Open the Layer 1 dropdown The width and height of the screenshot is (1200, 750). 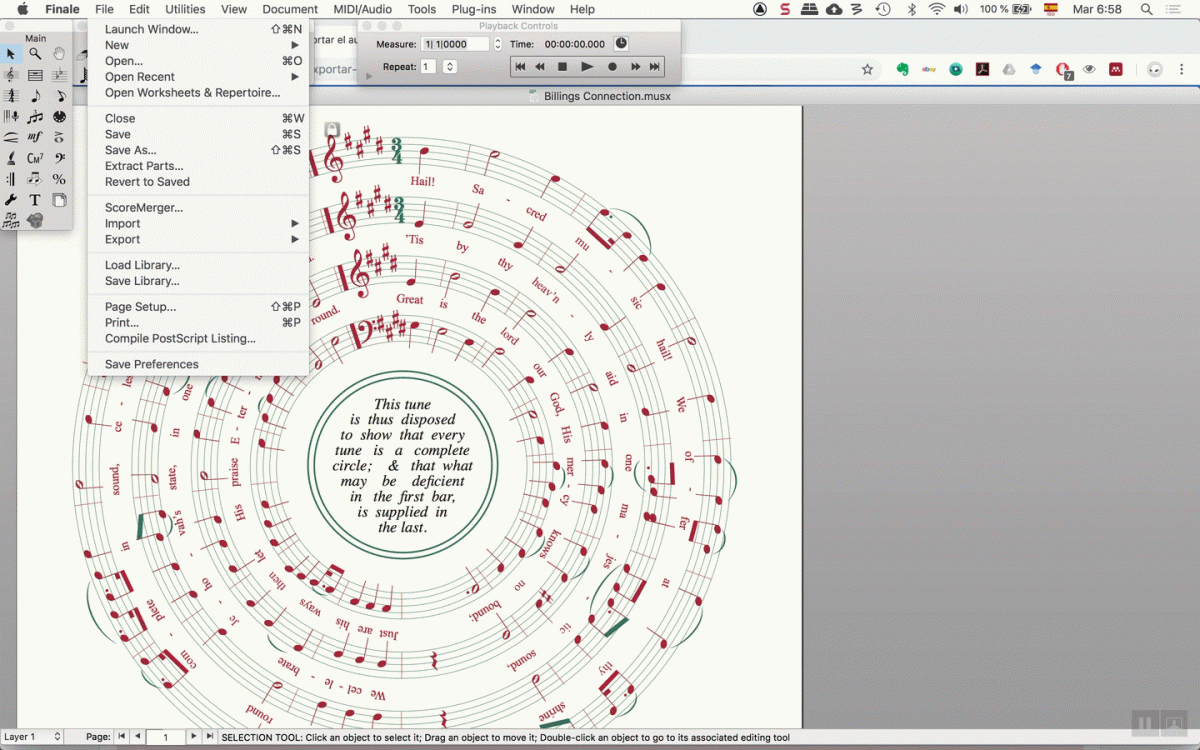(32, 737)
